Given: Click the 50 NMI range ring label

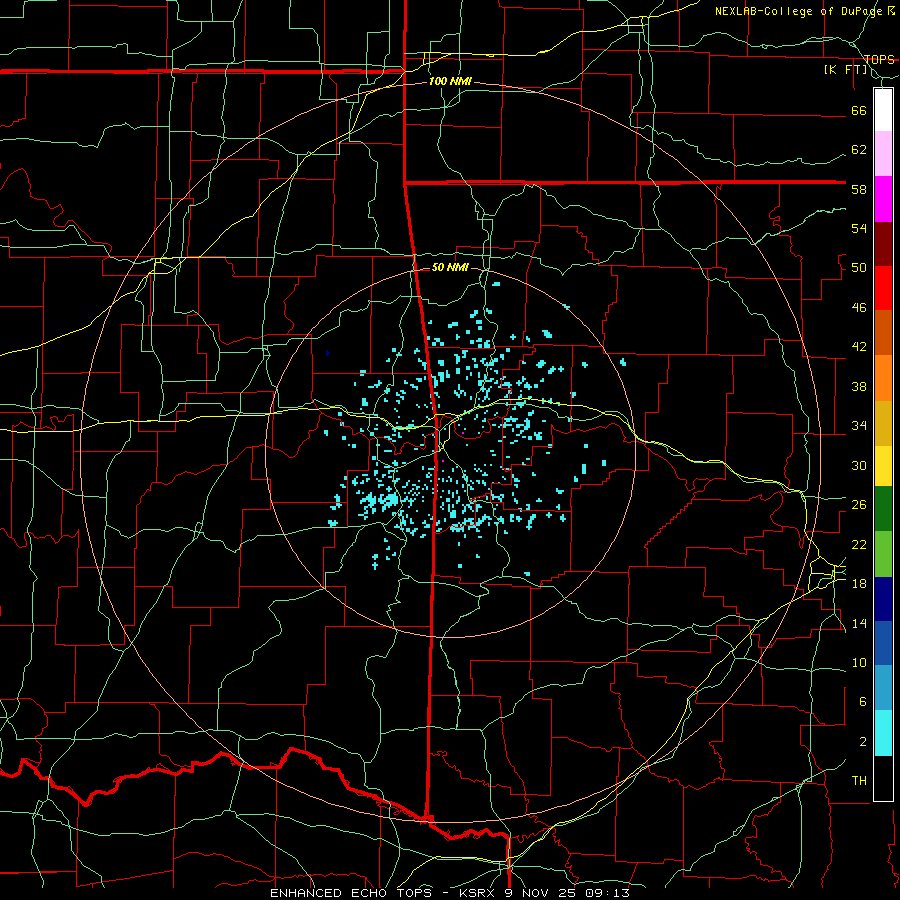Looking at the screenshot, I should [x=450, y=267].
